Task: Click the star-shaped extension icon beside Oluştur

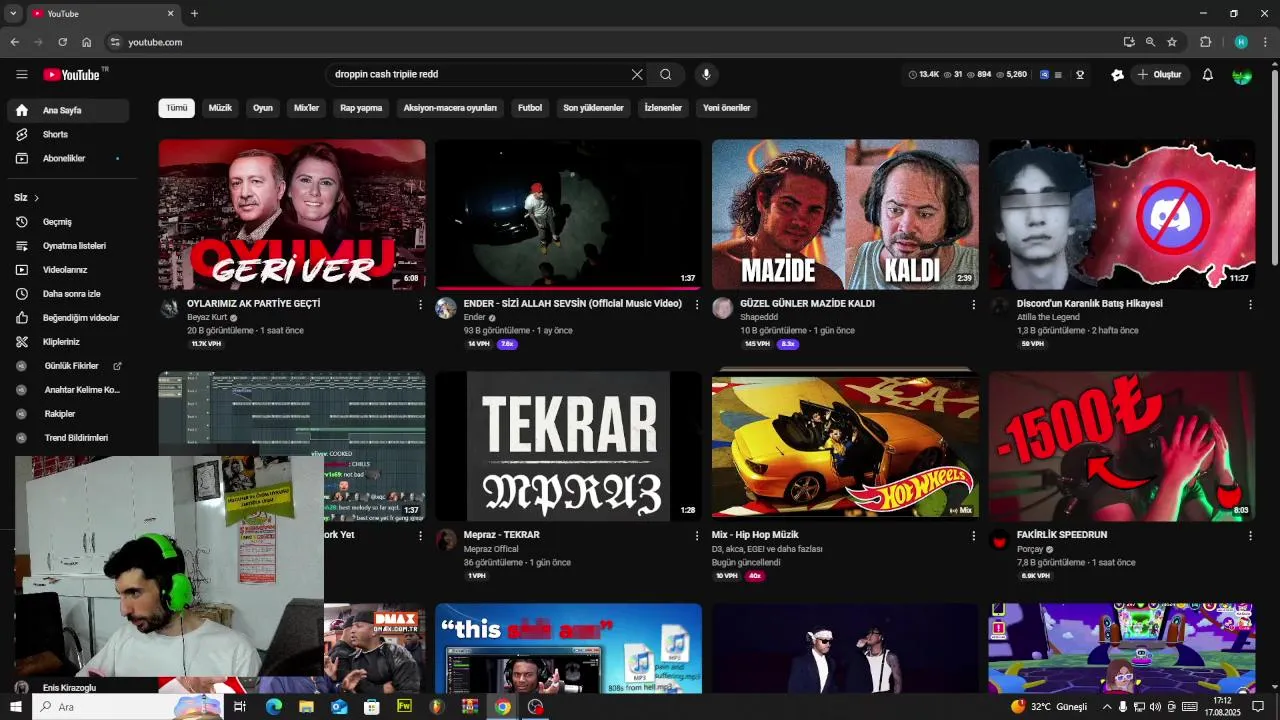Action: (1117, 75)
